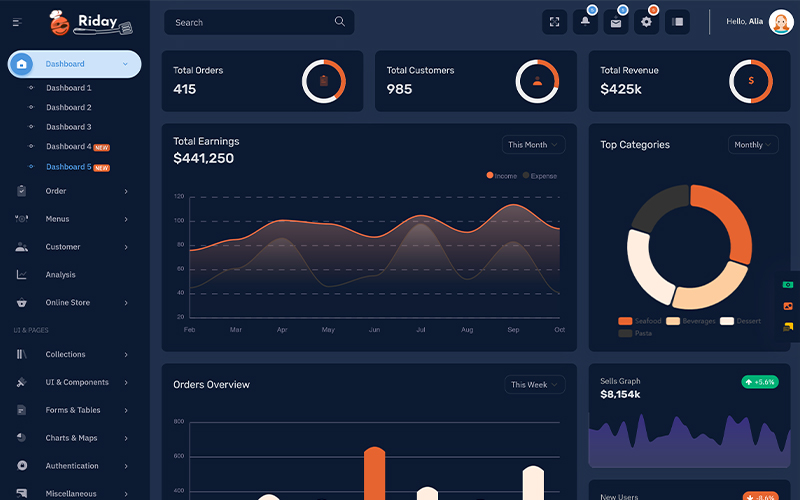Expand the Charts & Maps submenu arrow
The width and height of the screenshot is (800, 500).
pos(126,438)
